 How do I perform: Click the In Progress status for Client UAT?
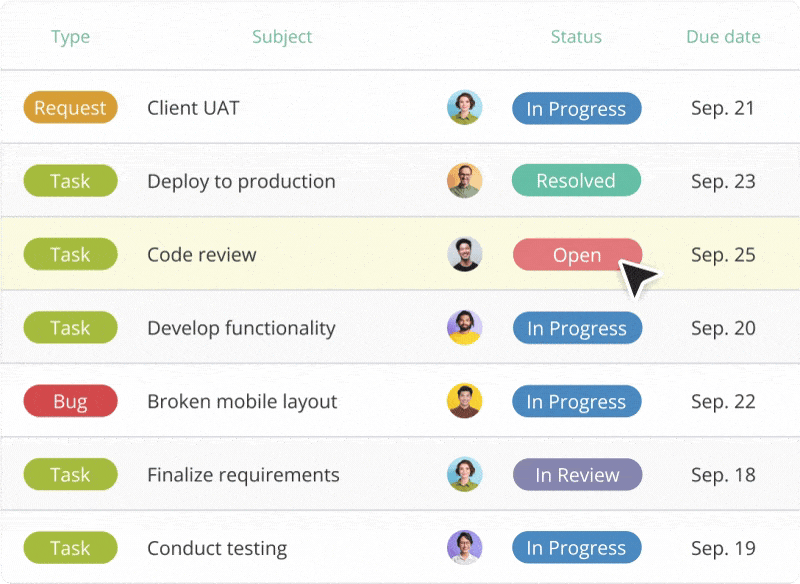coord(576,108)
